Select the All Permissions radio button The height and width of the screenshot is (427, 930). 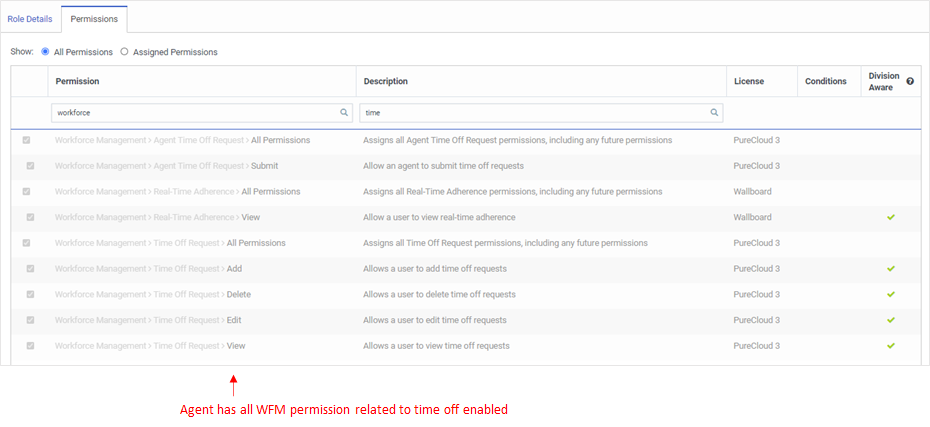point(45,51)
